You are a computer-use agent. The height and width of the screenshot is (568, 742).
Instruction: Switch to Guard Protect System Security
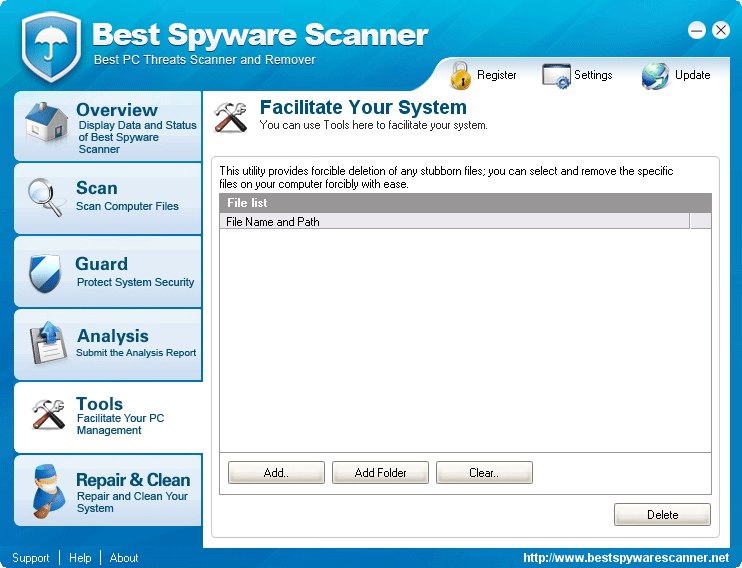tap(108, 272)
